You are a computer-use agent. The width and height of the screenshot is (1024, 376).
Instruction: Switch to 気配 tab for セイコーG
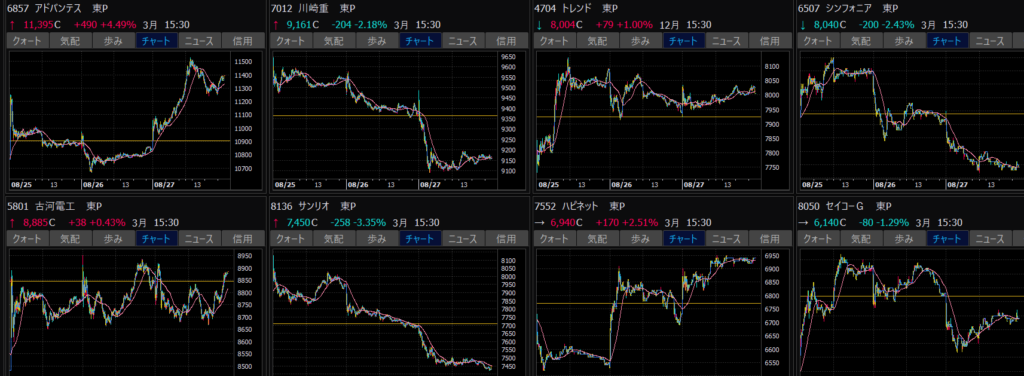coord(861,238)
